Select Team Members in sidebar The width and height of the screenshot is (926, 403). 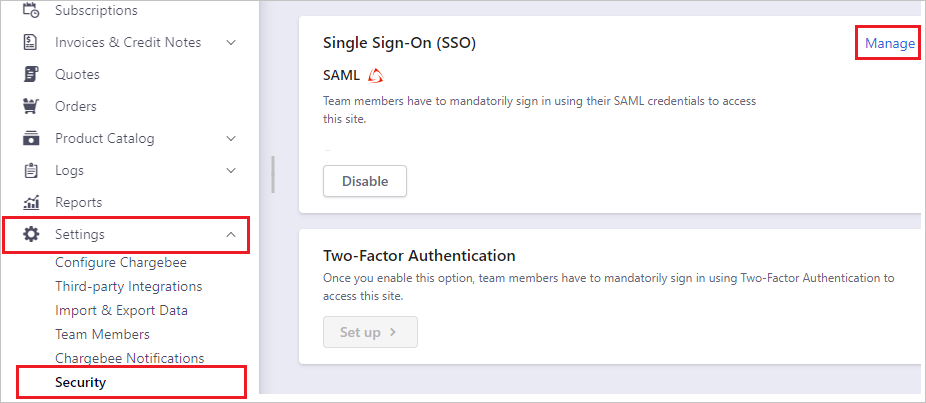pyautogui.click(x=102, y=335)
